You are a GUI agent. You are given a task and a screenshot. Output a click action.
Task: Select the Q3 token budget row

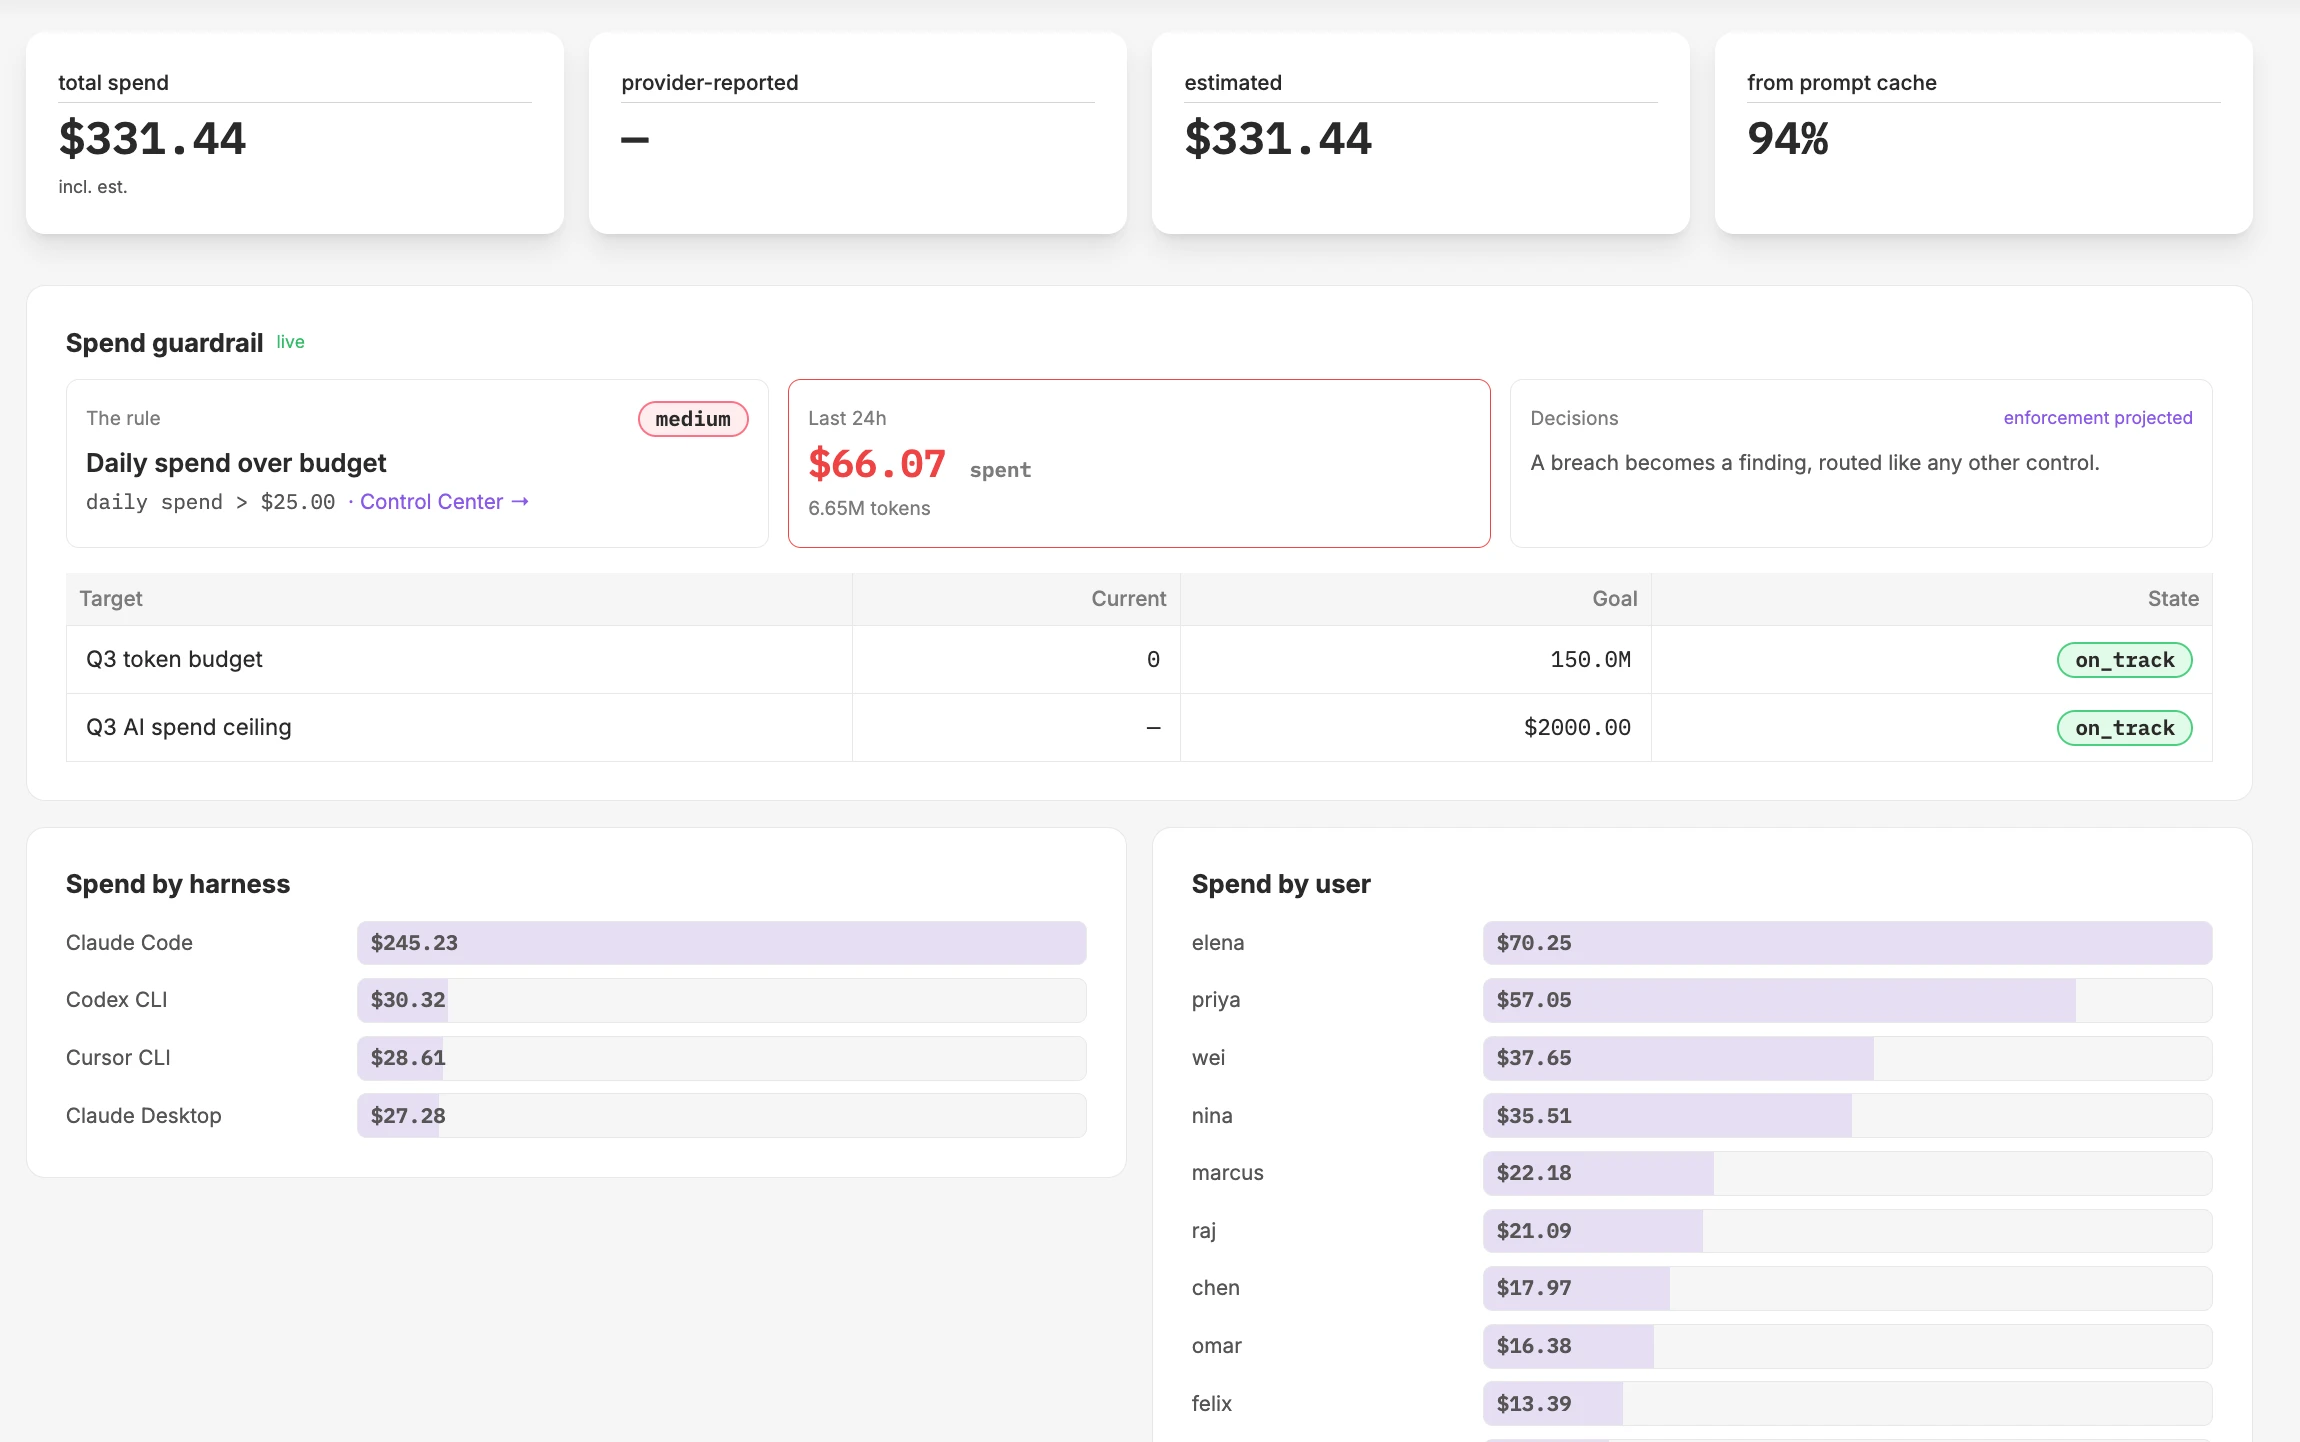[1139, 660]
